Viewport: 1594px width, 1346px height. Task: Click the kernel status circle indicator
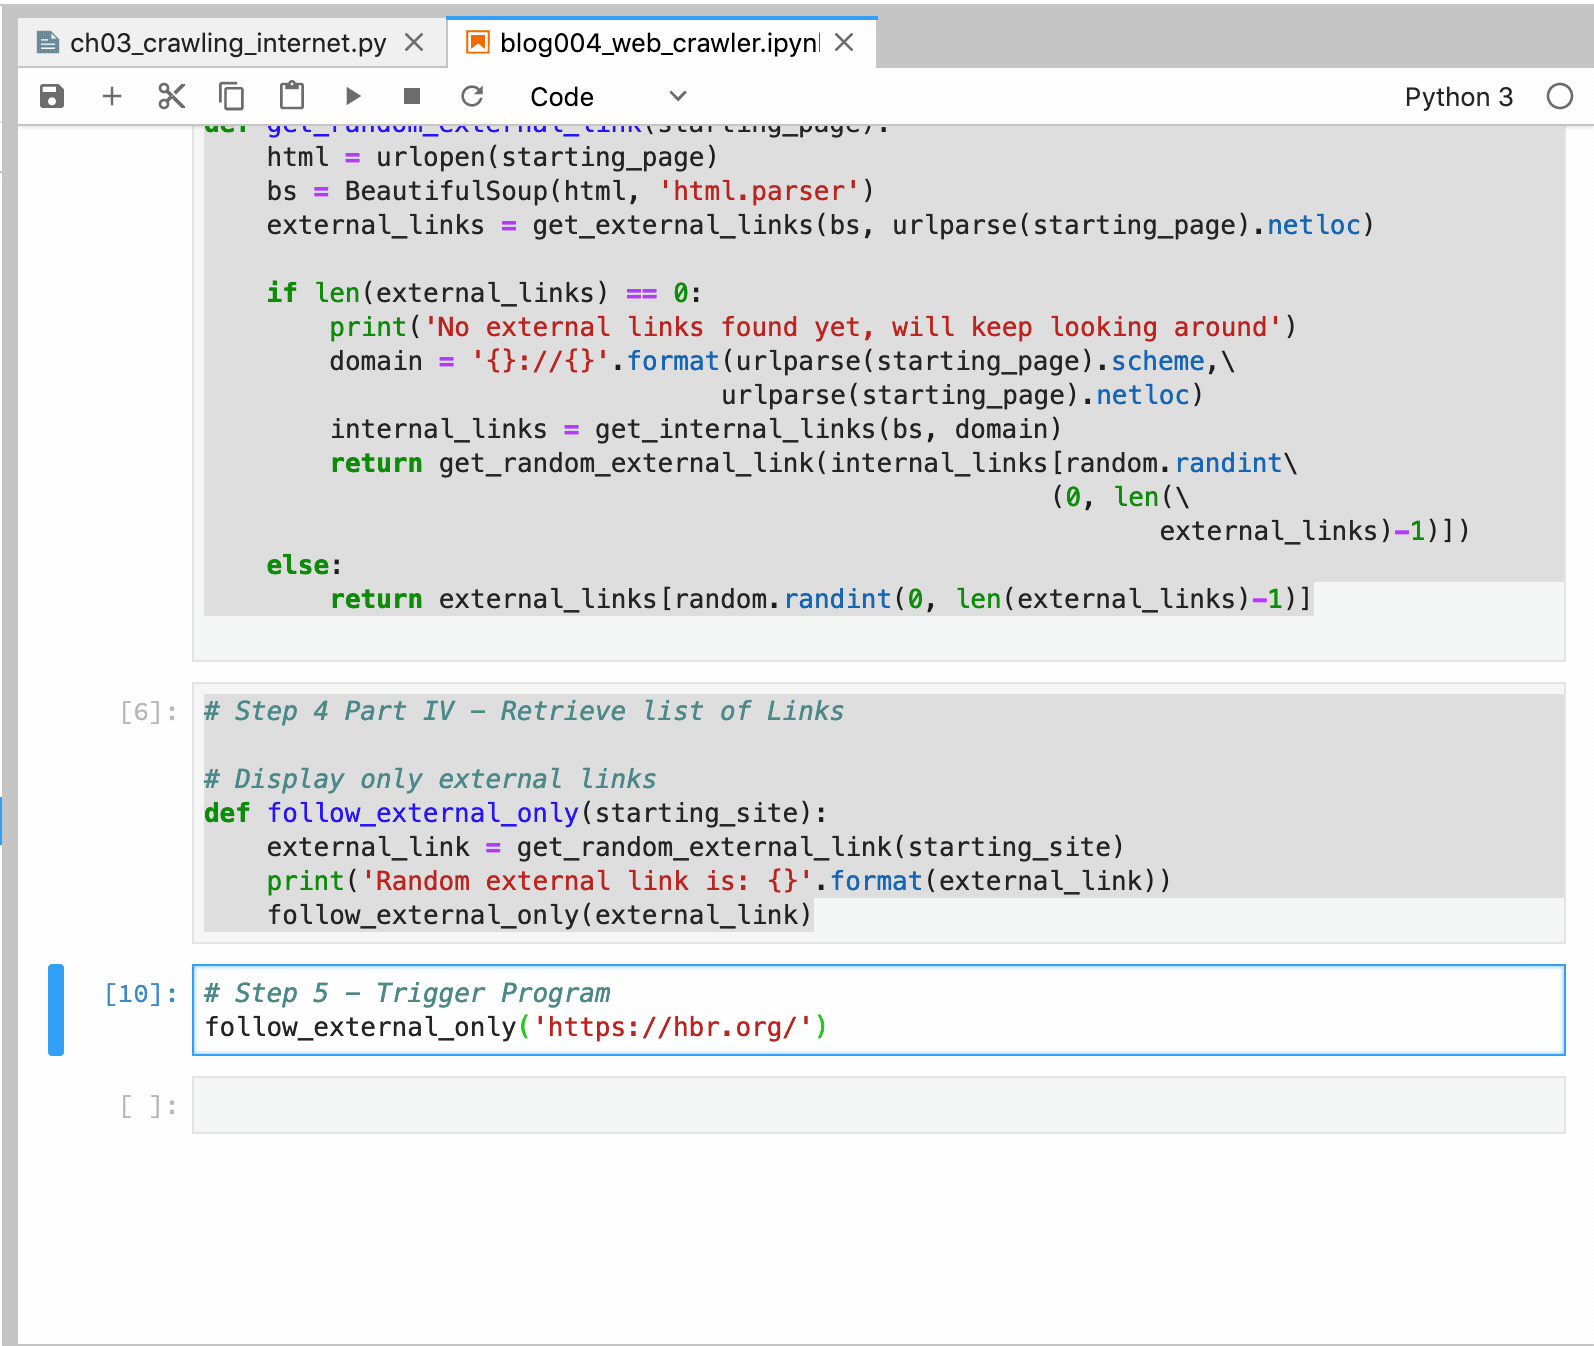1560,96
